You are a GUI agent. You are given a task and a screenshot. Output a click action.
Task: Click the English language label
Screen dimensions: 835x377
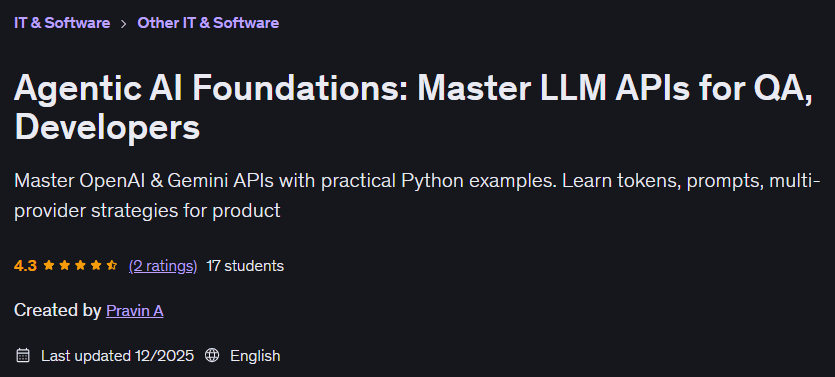coord(255,356)
